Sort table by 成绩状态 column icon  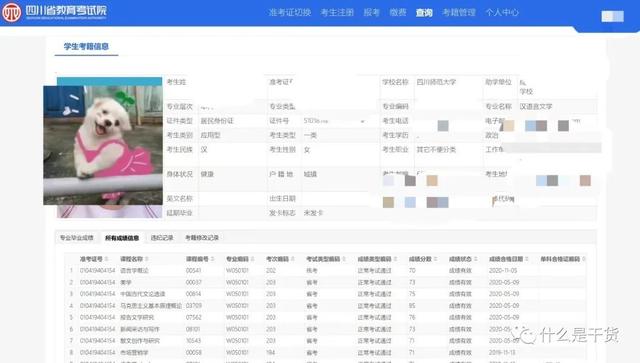[x=476, y=259]
